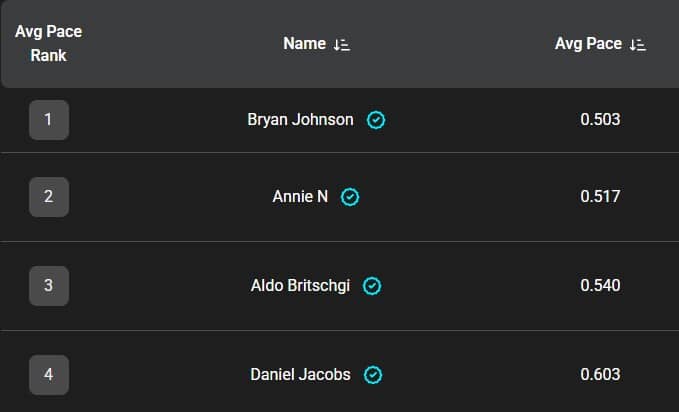Viewport: 679px width, 412px height.
Task: Open Bryan Johnson's profile name link
Action: point(300,120)
